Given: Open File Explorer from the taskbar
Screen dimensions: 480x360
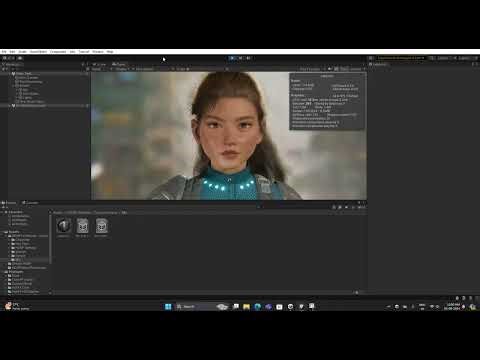Looking at the screenshot, I should tap(247, 306).
